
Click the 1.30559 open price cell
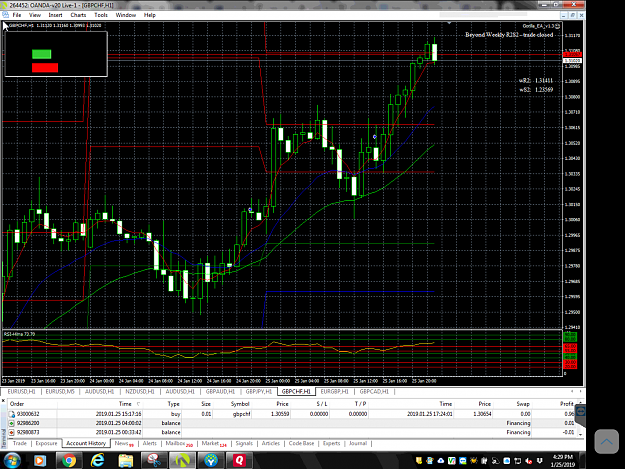coord(279,414)
